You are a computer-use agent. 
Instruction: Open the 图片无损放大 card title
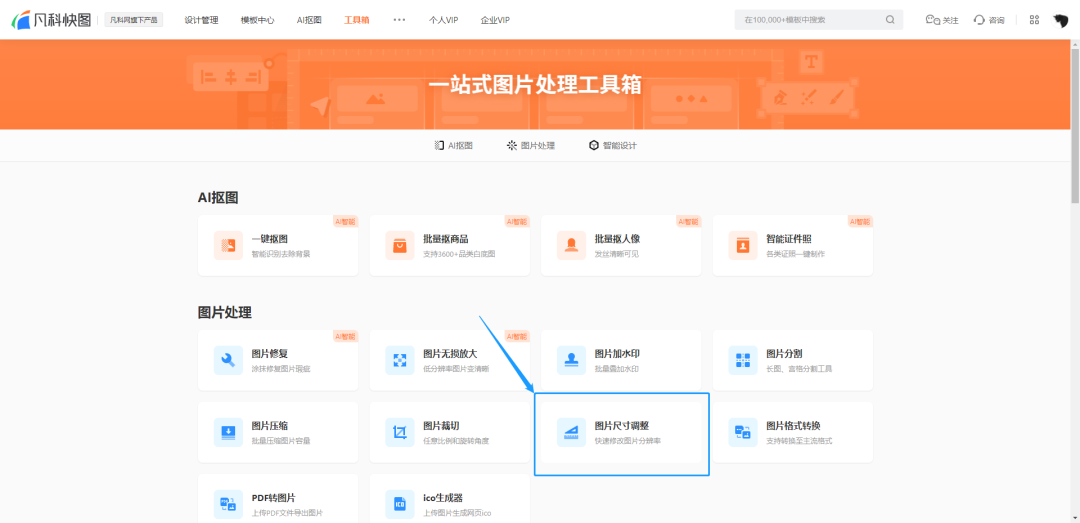450,353
